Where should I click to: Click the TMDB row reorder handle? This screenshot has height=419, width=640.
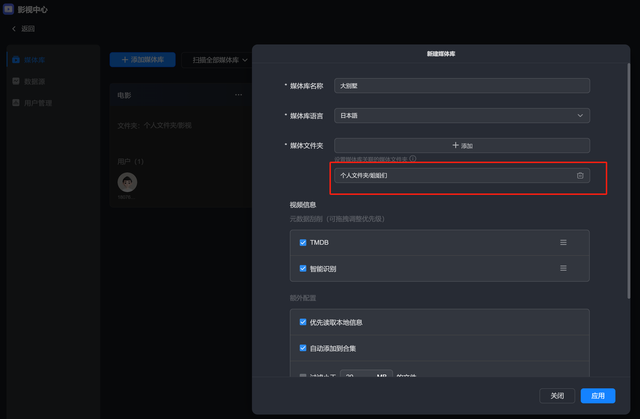(563, 242)
